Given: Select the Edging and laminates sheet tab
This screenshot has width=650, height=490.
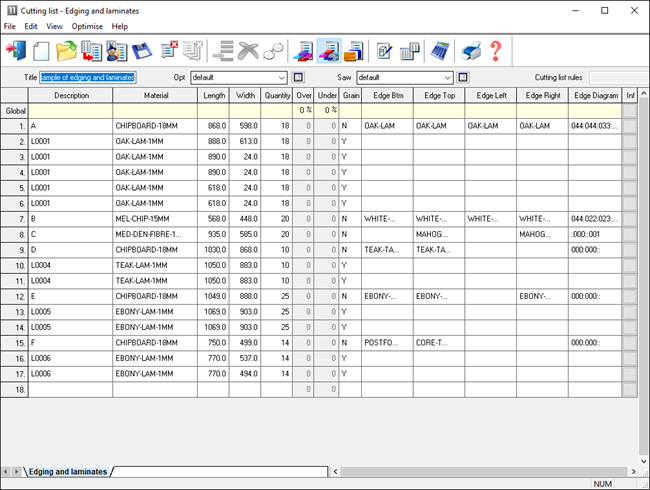Looking at the screenshot, I should (x=68, y=471).
